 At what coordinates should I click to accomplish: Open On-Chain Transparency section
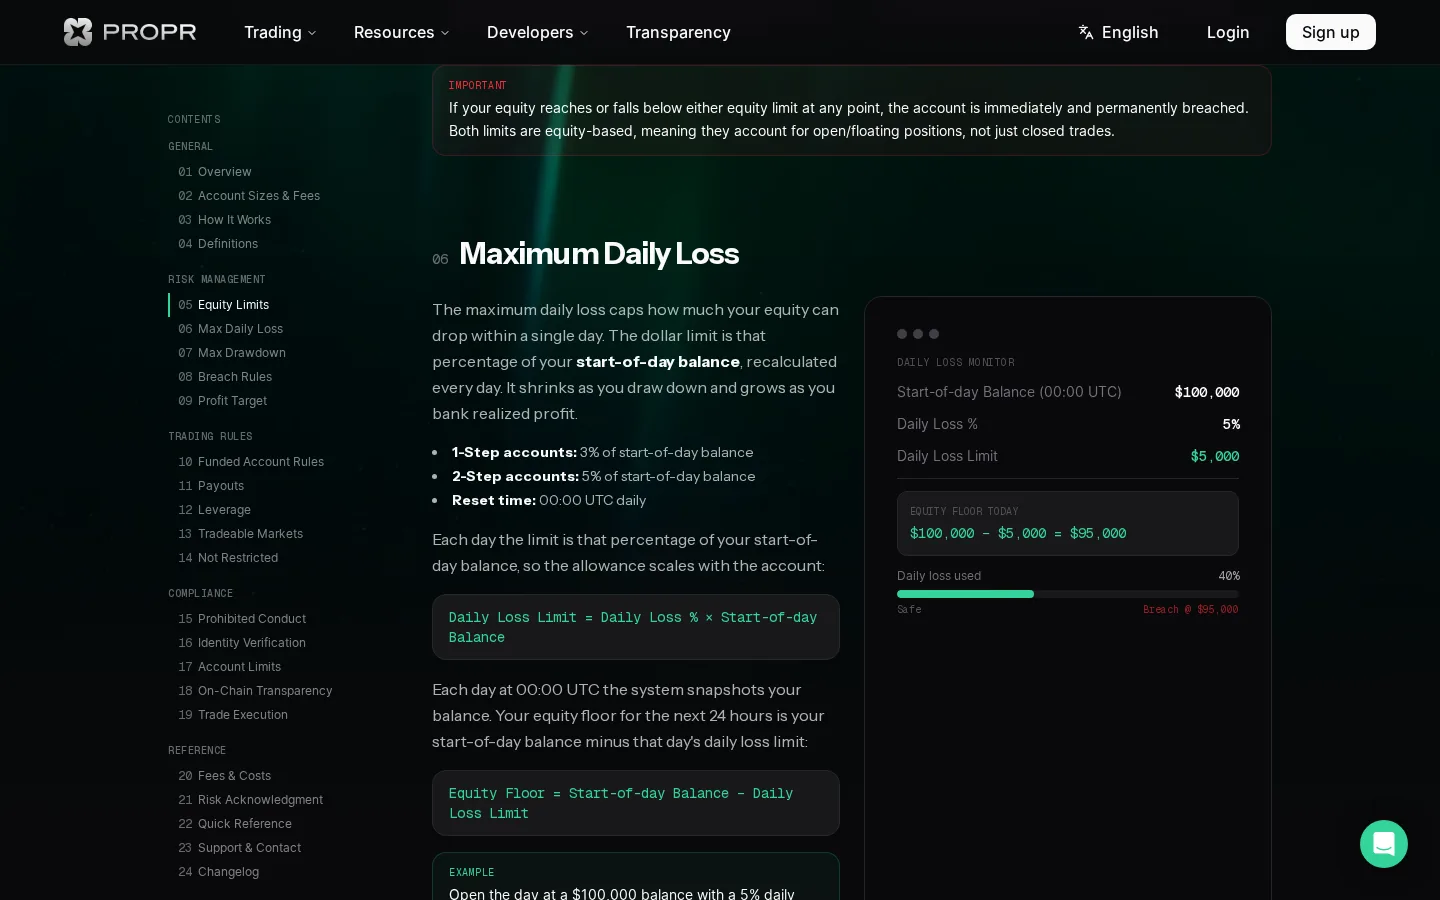tap(255, 691)
